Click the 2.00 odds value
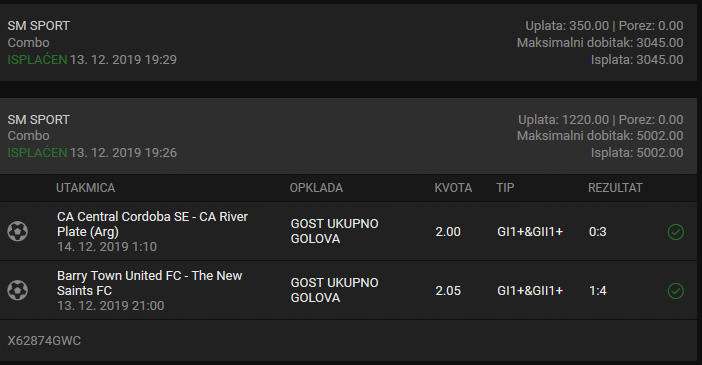The image size is (702, 365). 448,232
